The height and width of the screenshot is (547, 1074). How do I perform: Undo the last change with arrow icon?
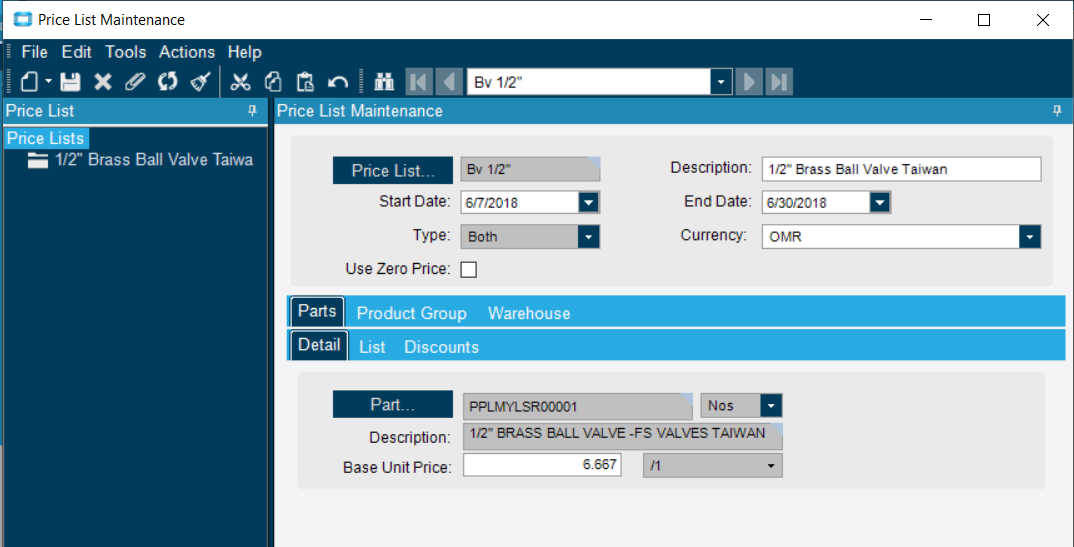coord(338,83)
